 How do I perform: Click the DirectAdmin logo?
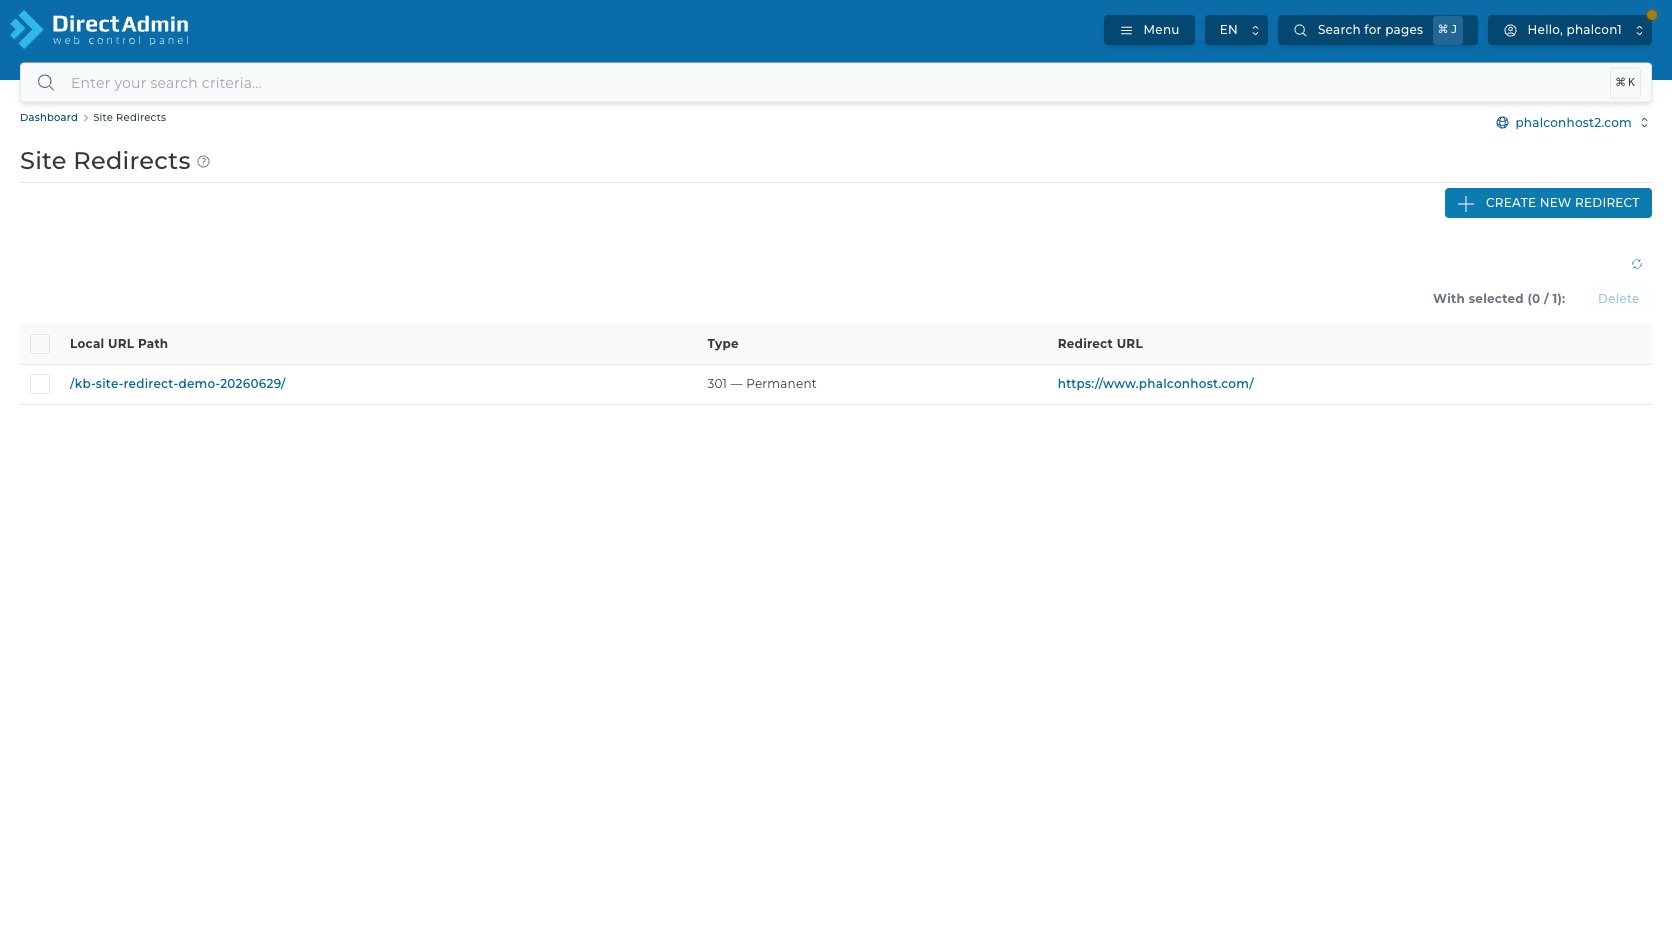99,30
